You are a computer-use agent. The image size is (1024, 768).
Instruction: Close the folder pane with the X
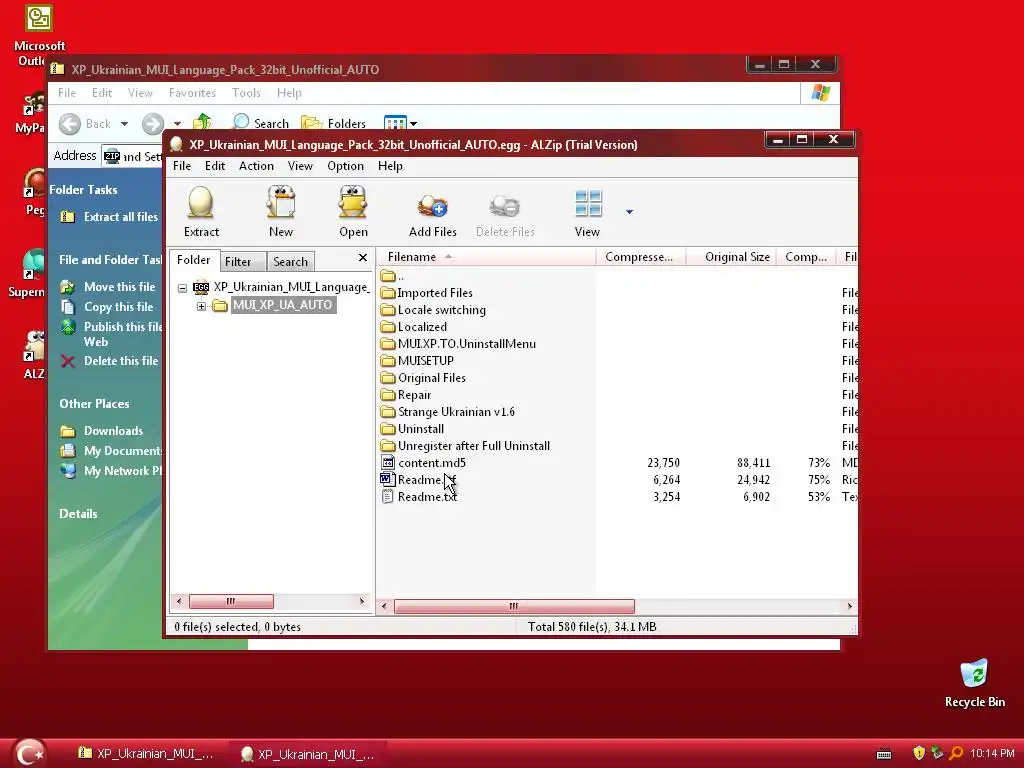(362, 258)
